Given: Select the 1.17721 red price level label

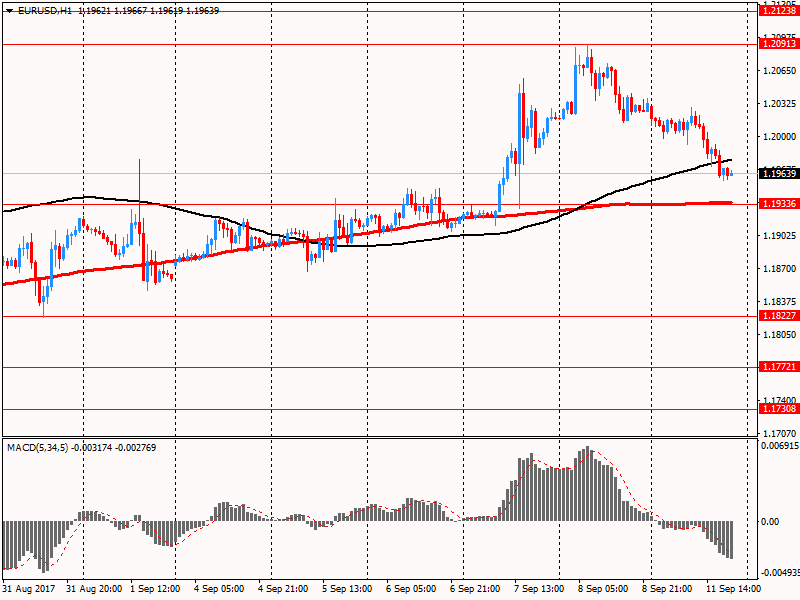Looking at the screenshot, I should click(779, 367).
